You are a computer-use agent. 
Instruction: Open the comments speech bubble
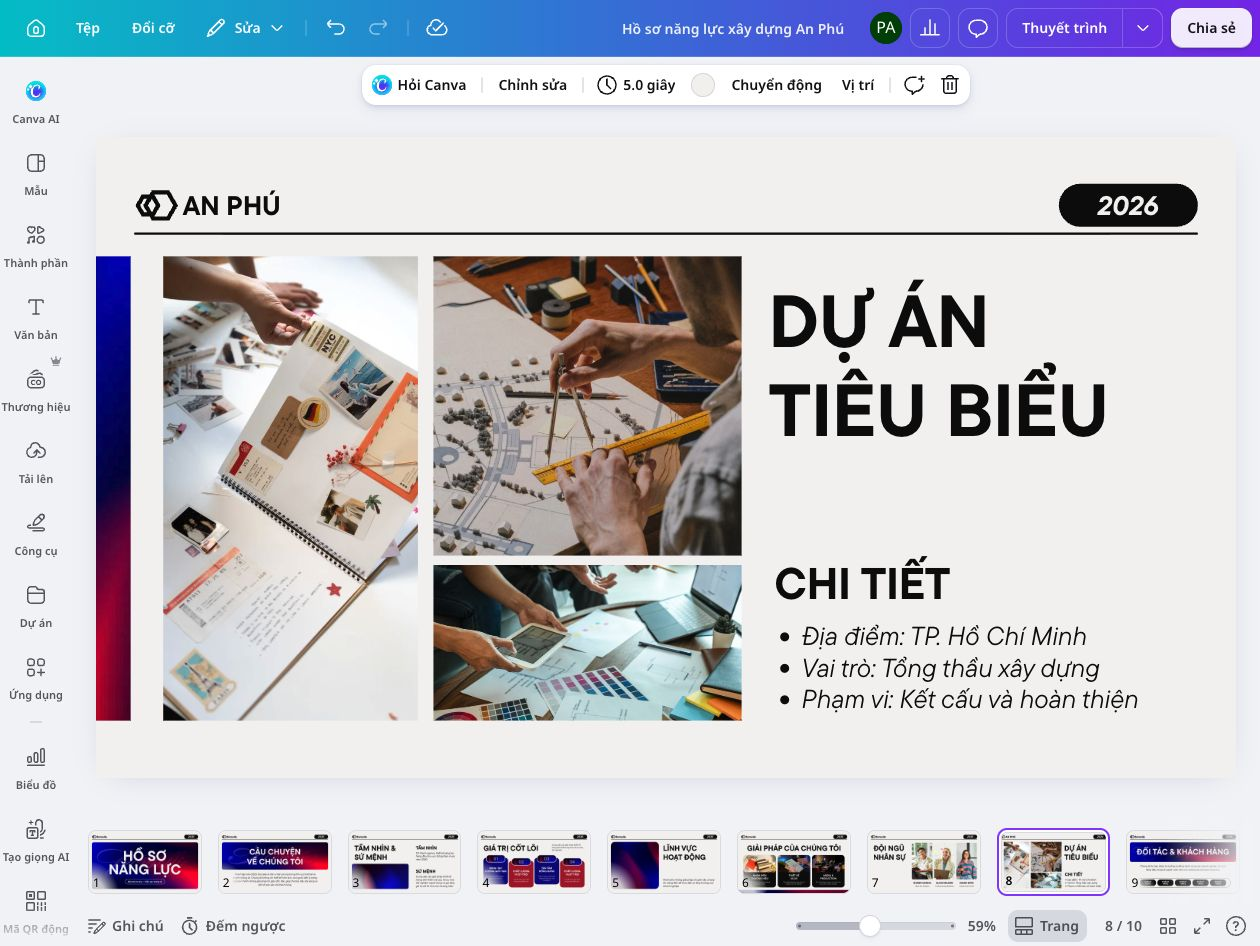click(978, 28)
